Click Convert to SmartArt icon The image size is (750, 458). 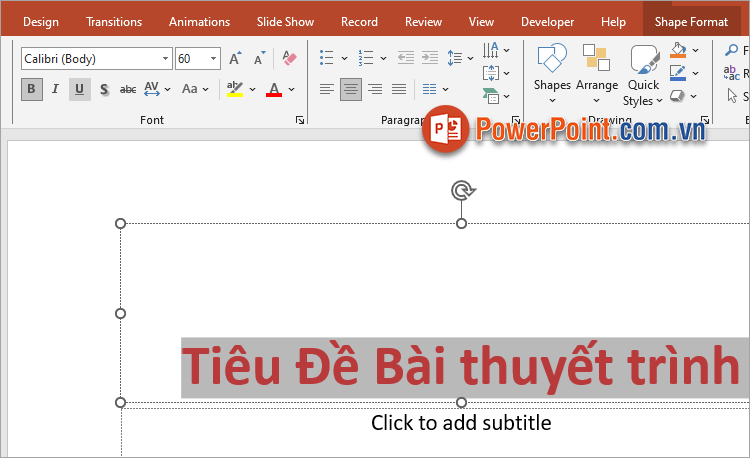[491, 96]
